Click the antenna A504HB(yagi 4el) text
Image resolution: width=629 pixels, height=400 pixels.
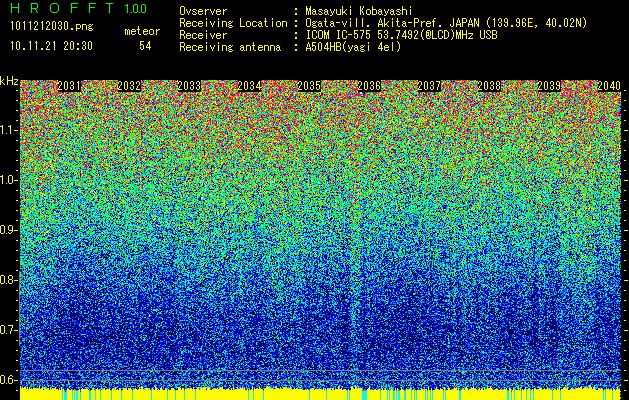tap(353, 47)
